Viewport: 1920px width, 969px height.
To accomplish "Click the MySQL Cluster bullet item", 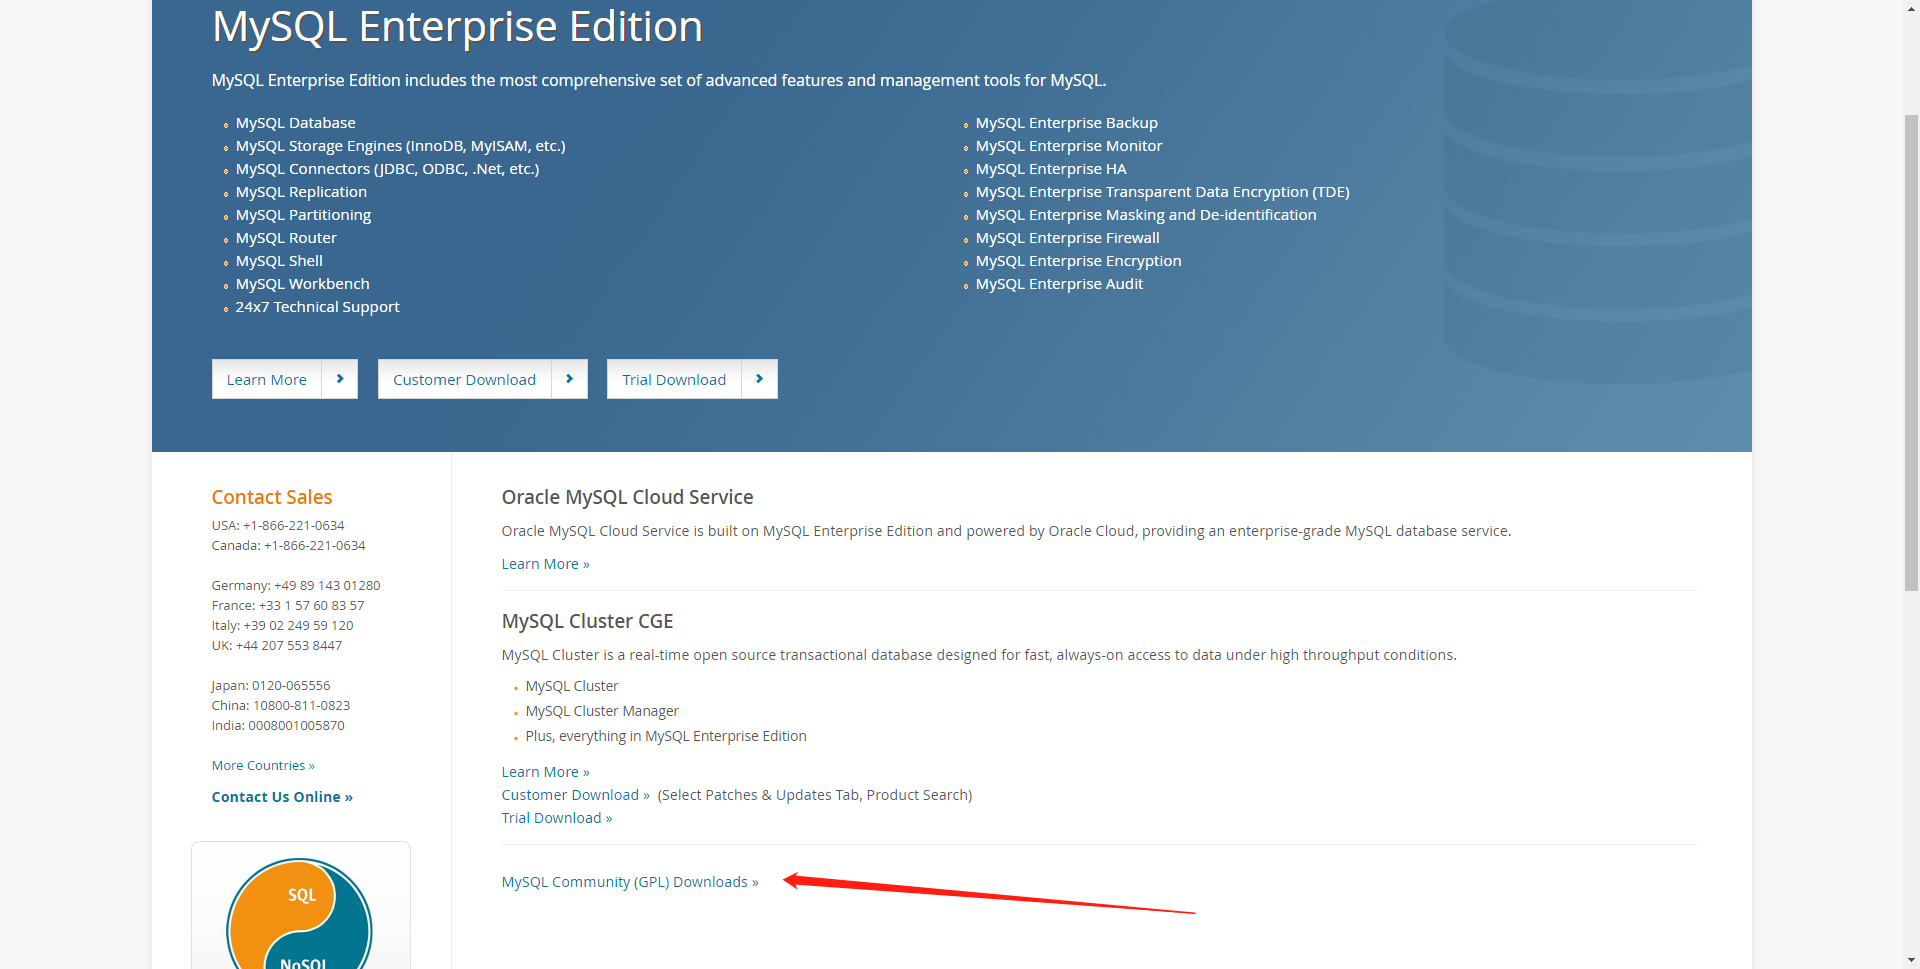I will 572,686.
